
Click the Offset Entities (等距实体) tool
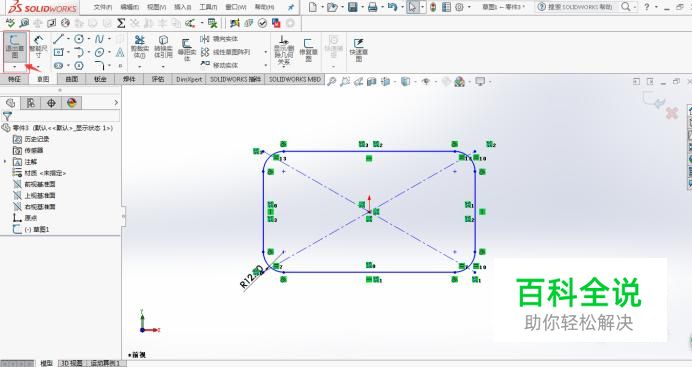pos(187,49)
